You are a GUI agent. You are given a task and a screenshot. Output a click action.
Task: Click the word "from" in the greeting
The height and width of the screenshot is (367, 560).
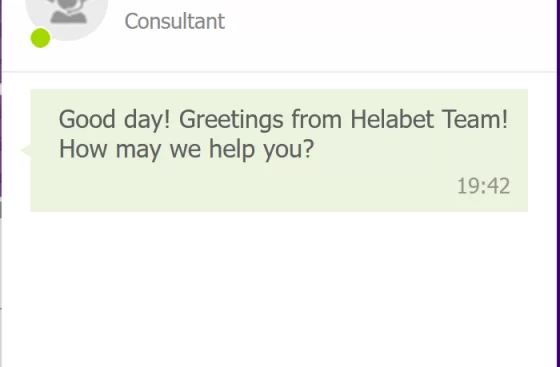316,119
